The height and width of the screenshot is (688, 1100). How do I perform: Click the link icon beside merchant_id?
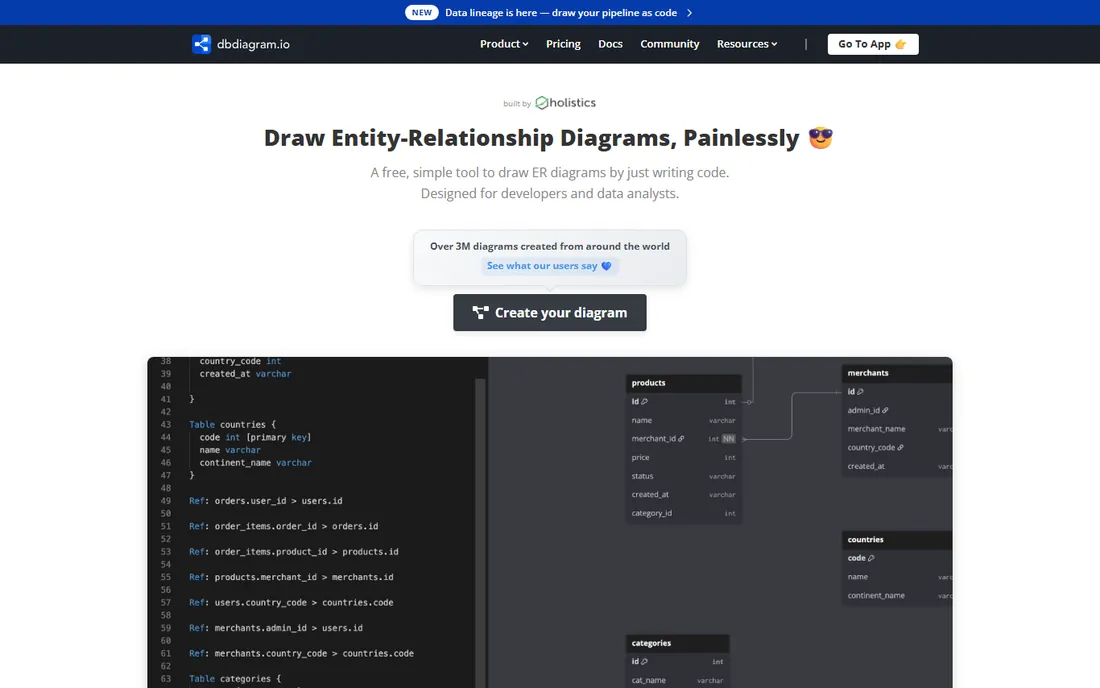point(680,439)
